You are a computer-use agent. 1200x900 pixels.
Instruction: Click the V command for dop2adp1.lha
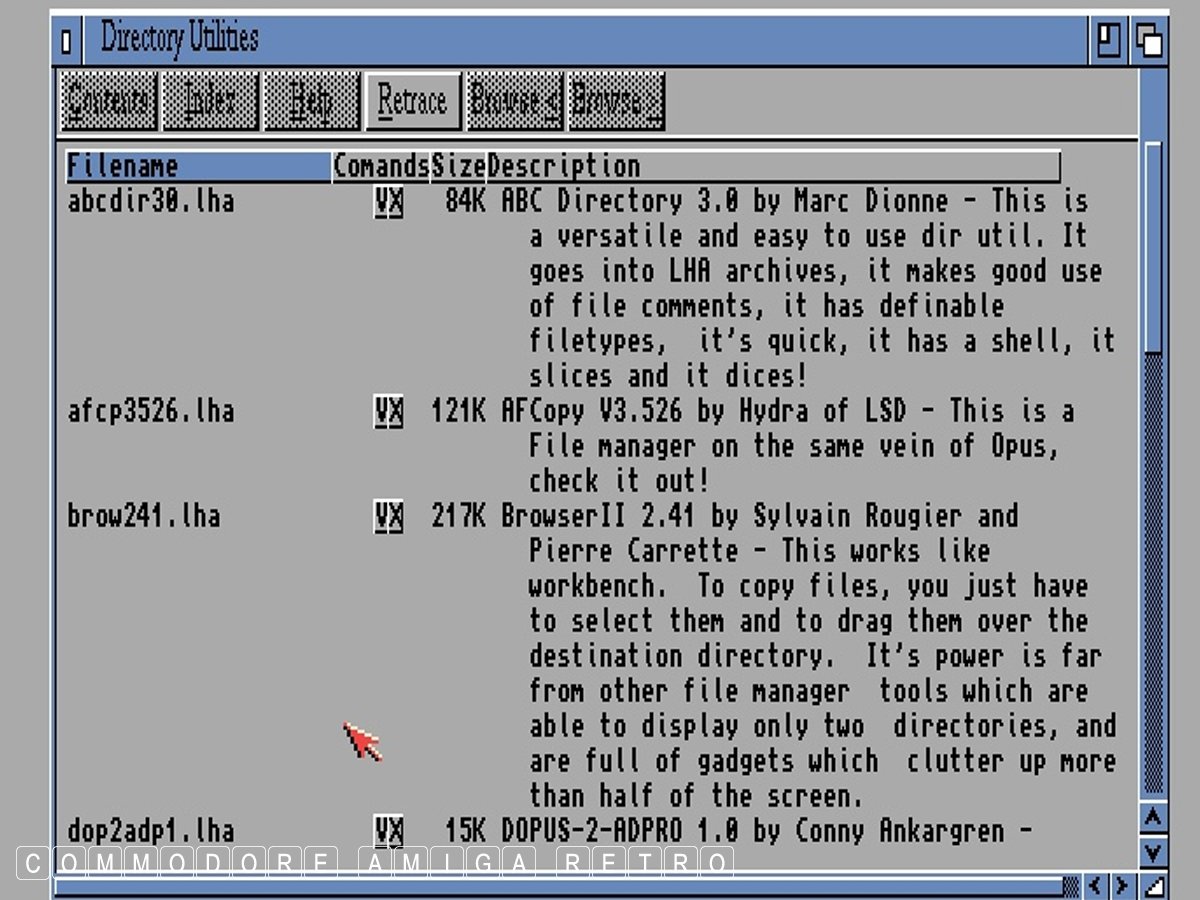coord(382,831)
